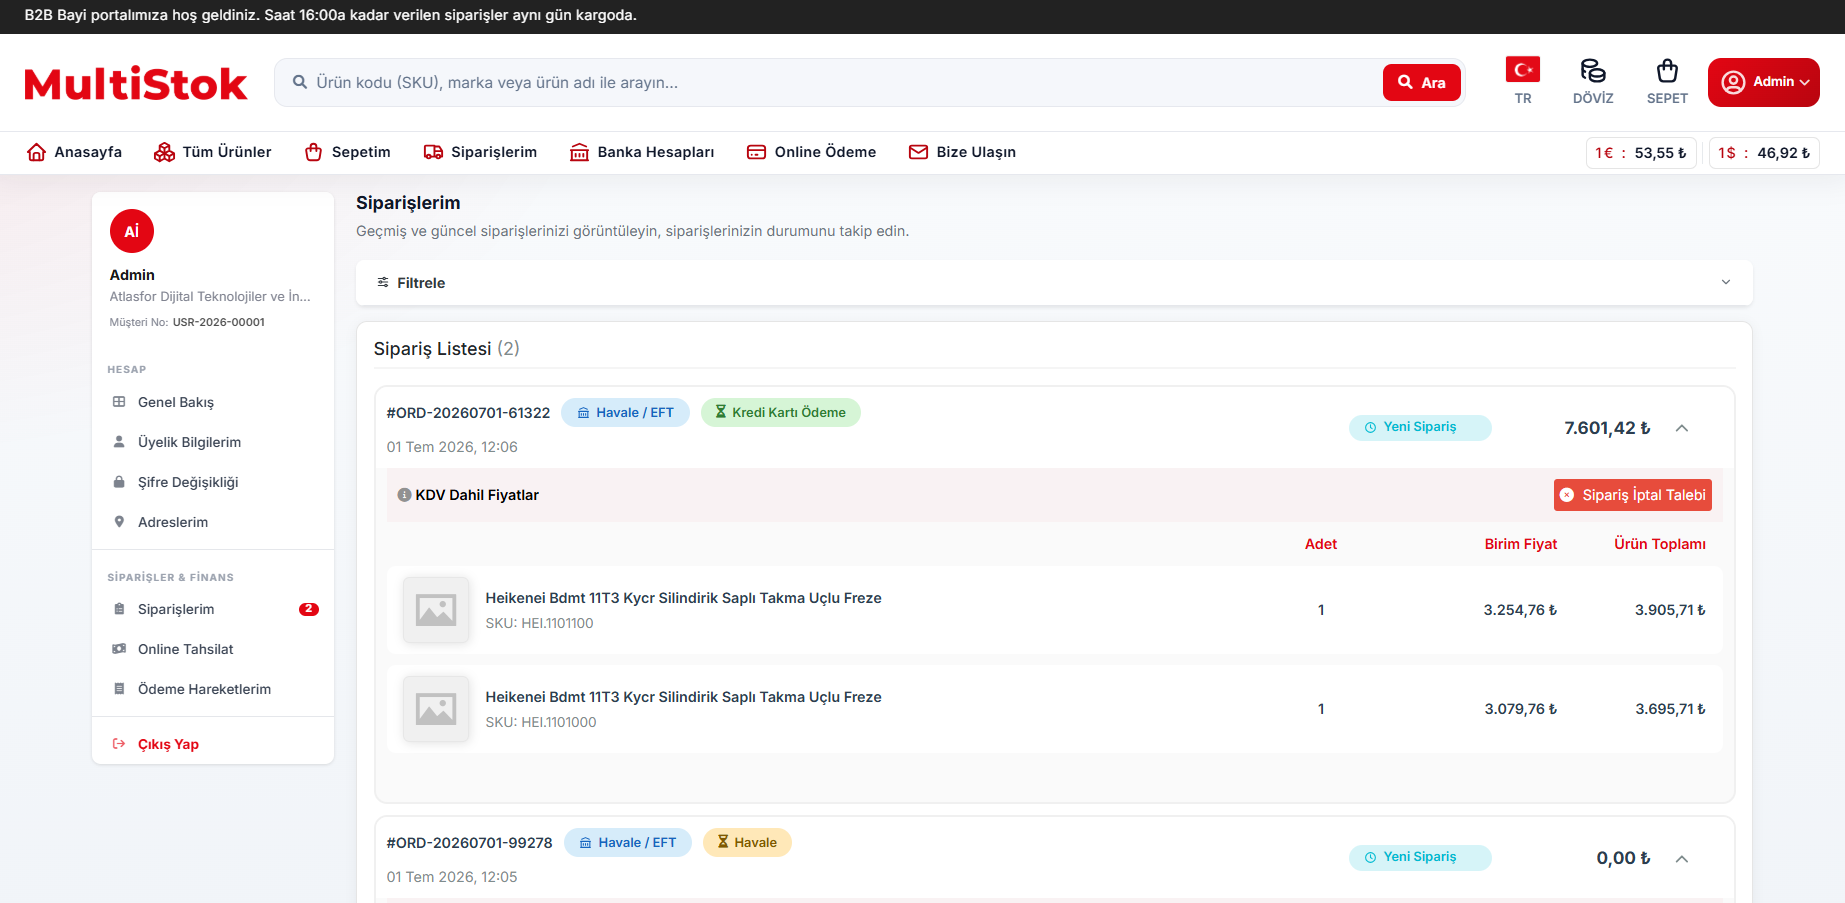1845x903 pixels.
Task: Click the filter sliders icon beside Filtrele
Action: [x=383, y=283]
